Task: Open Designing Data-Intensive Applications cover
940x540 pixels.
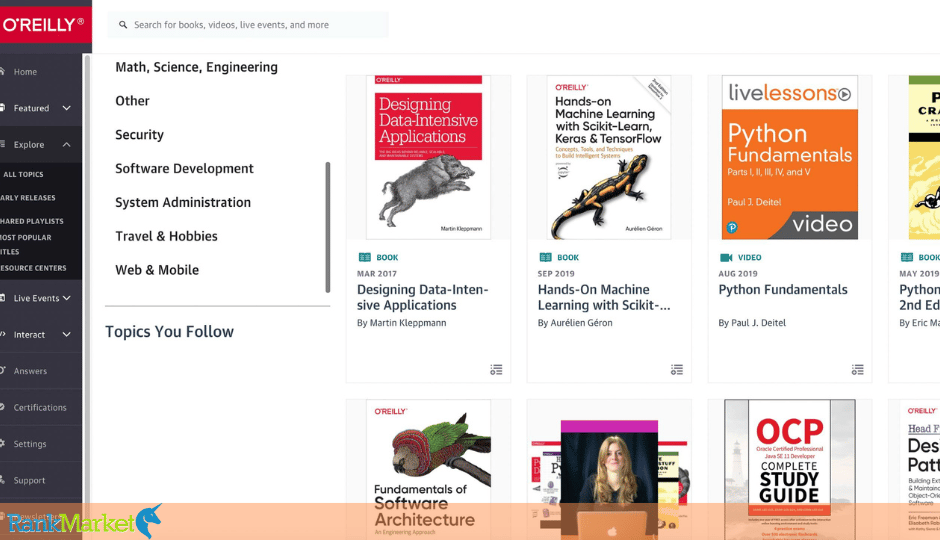Action: tap(428, 157)
